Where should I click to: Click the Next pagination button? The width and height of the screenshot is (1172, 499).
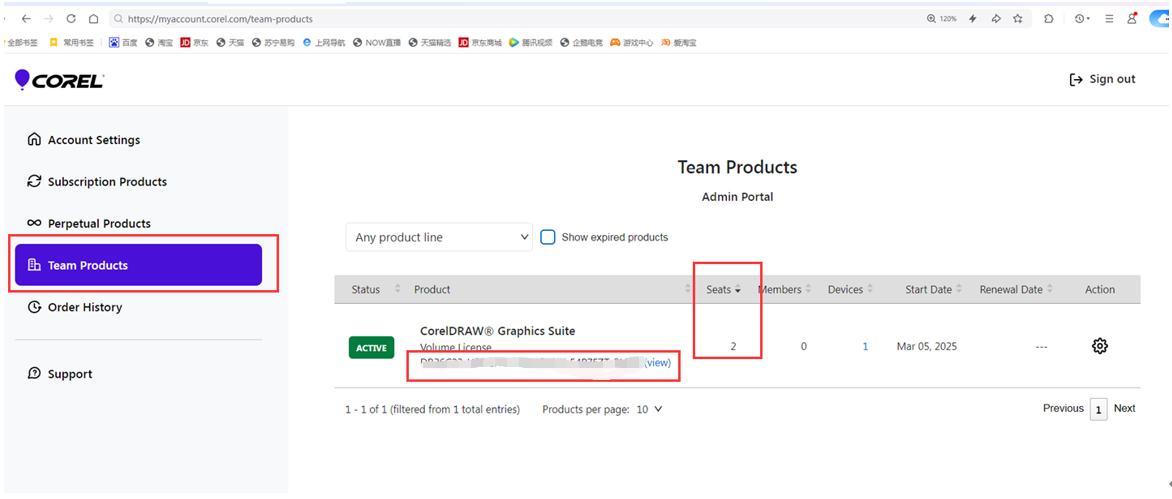pyautogui.click(x=1124, y=408)
